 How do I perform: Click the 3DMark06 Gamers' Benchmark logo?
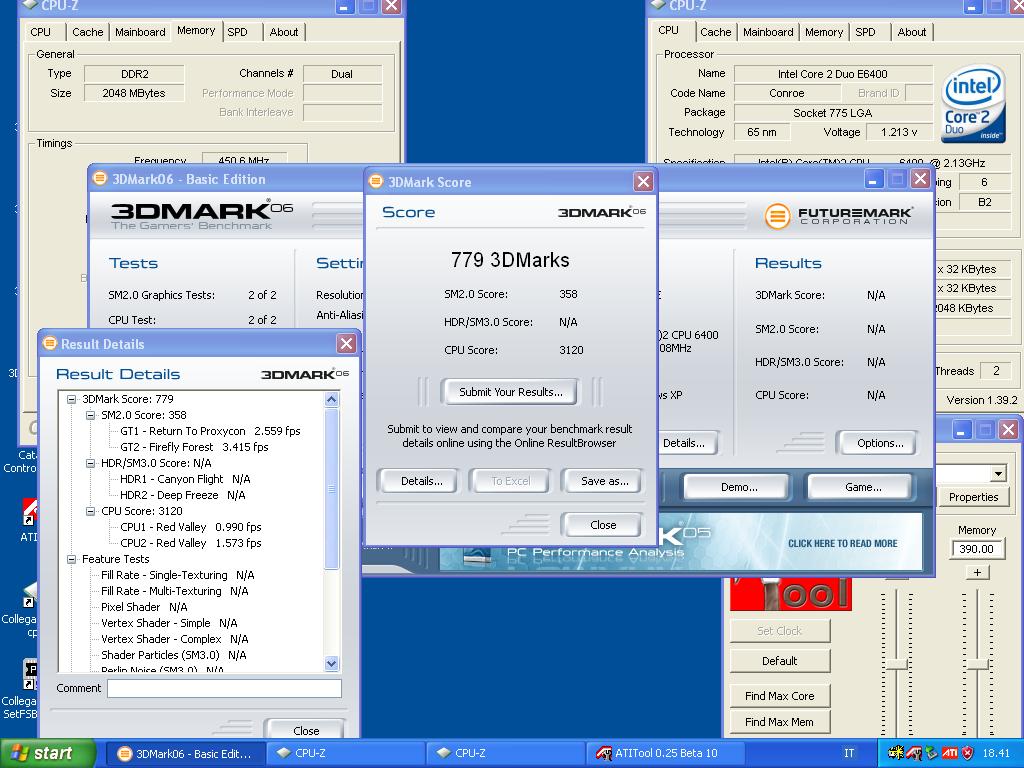click(x=201, y=215)
